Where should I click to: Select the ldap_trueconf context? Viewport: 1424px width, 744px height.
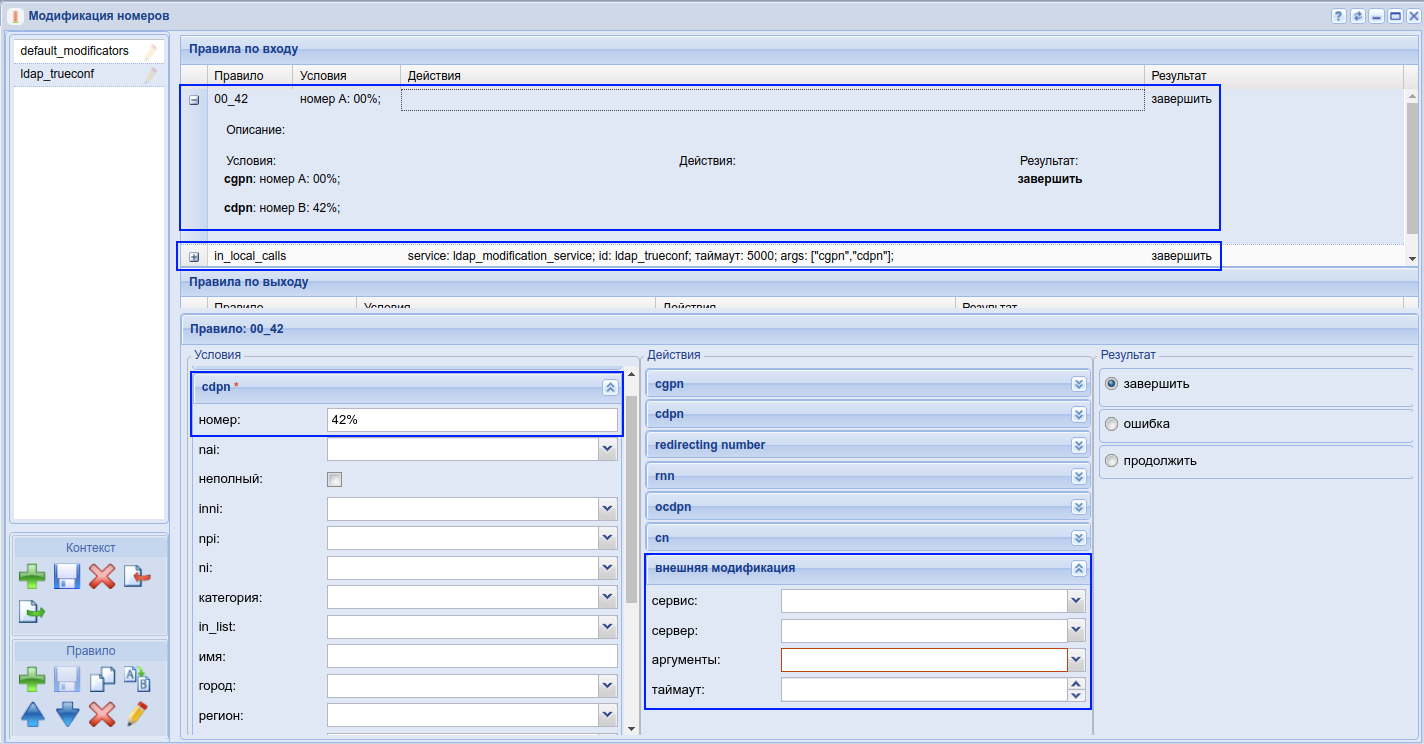click(x=57, y=74)
